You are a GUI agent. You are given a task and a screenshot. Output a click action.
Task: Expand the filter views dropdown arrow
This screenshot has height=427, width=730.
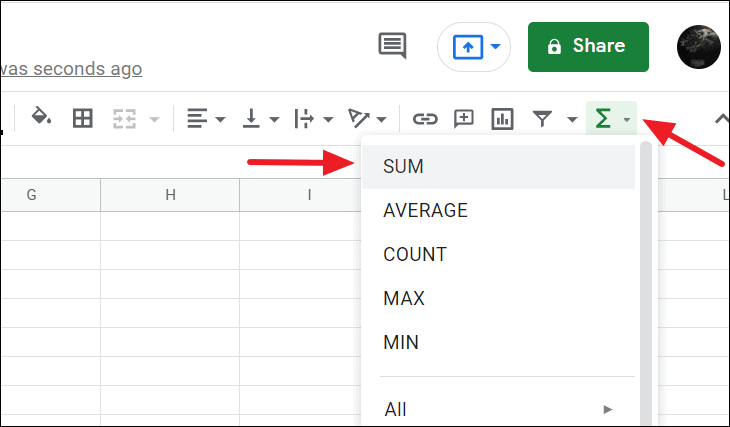[572, 120]
